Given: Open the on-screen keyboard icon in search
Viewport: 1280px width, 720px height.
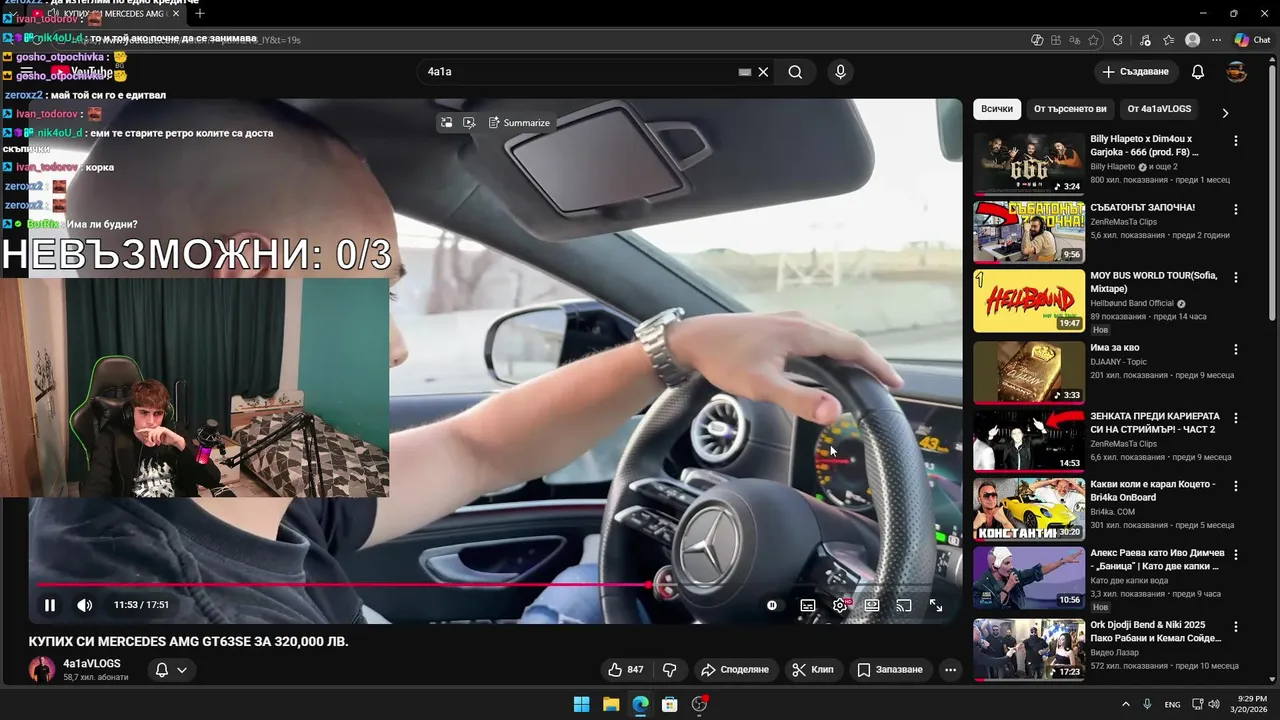Looking at the screenshot, I should 744,72.
